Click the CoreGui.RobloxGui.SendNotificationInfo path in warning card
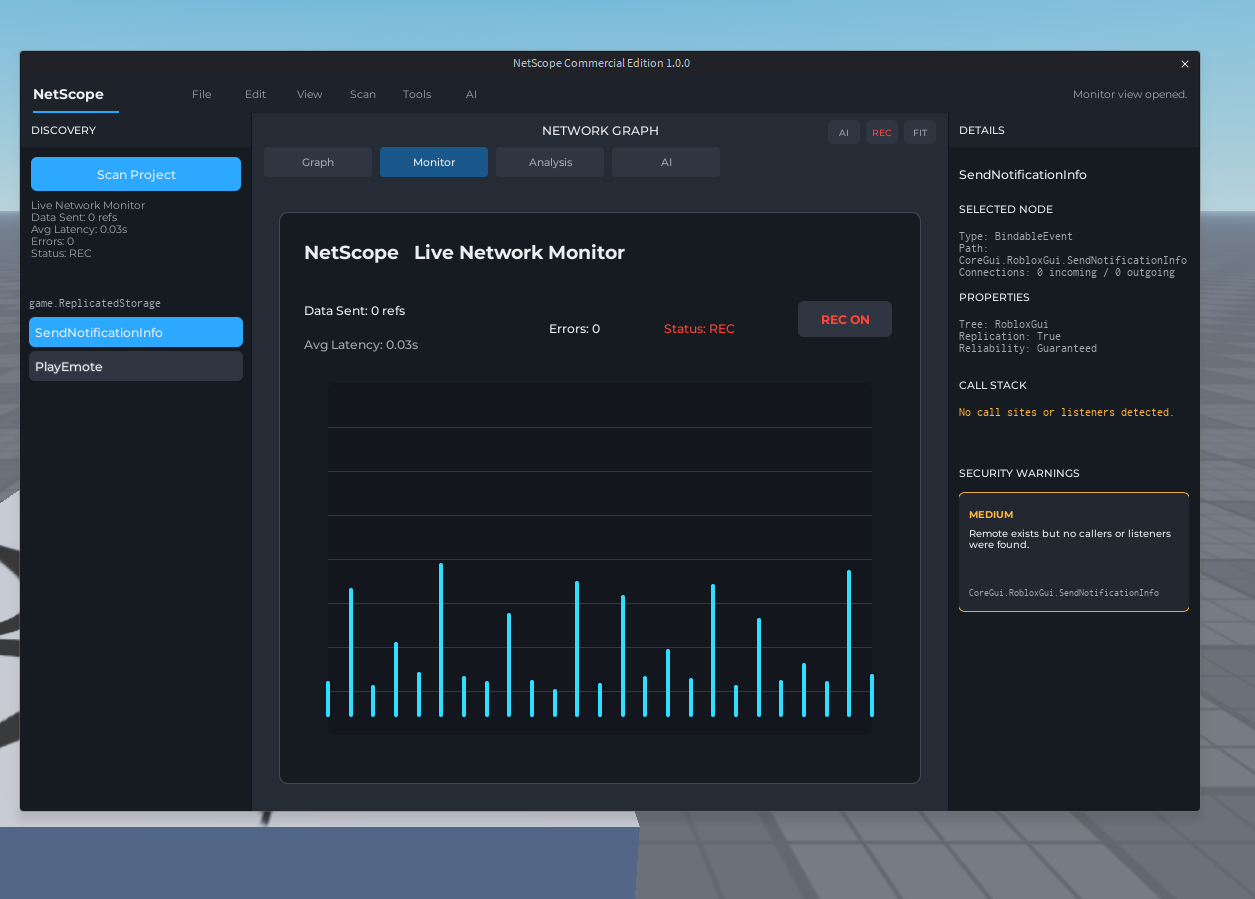This screenshot has width=1255, height=899. pyautogui.click(x=1064, y=593)
